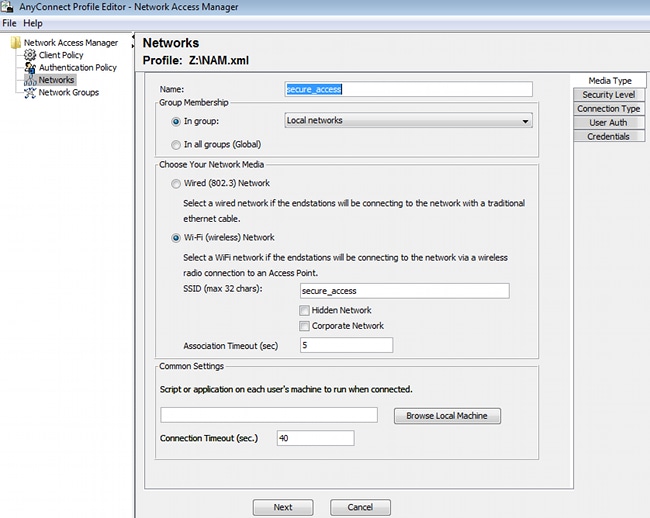The height and width of the screenshot is (518, 650).
Task: Enable the Corporate Network checkbox
Action: click(x=304, y=326)
